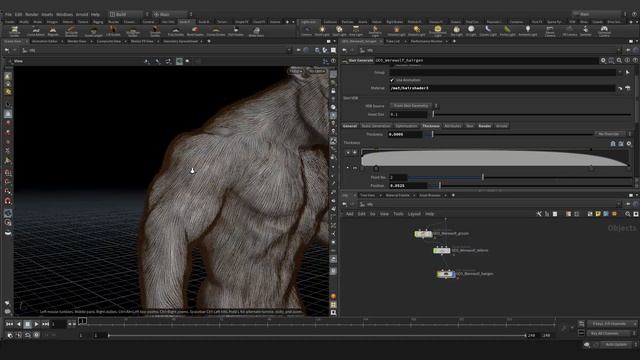The image size is (640, 360).
Task: Switch to the Animation Editor tab
Action: pyautogui.click(x=44, y=41)
